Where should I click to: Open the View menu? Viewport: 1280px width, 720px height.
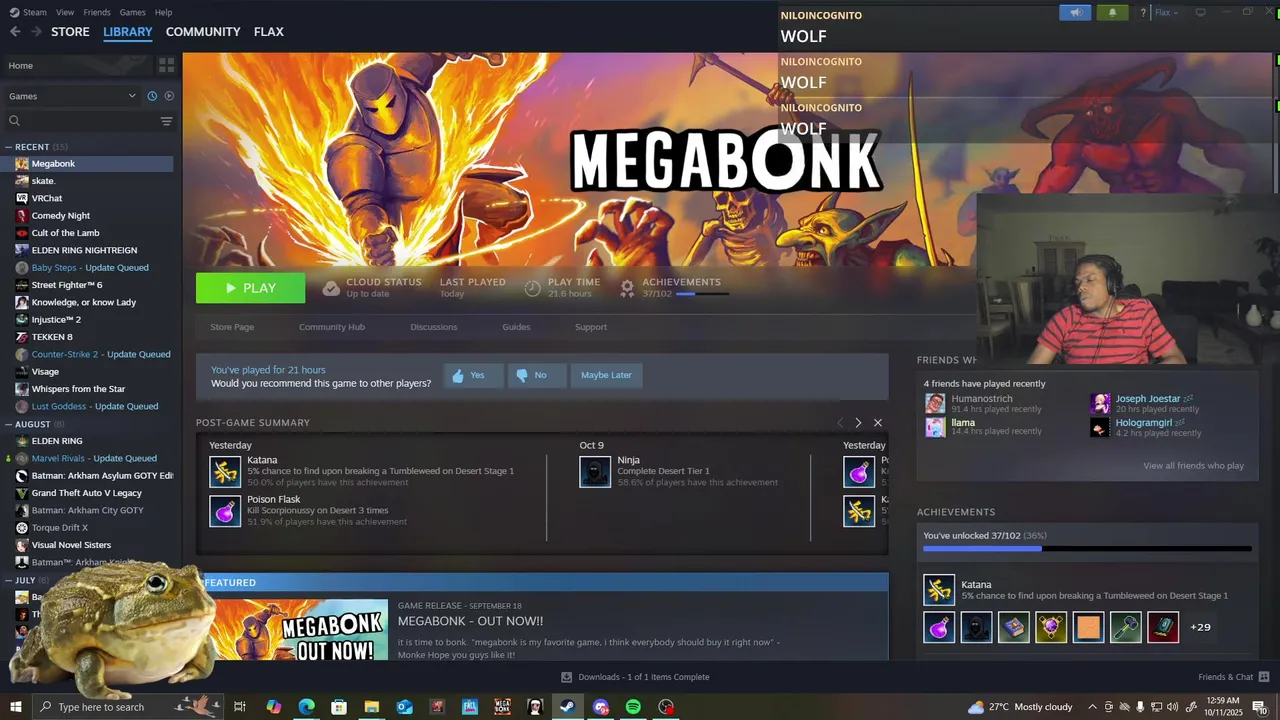(x=65, y=12)
